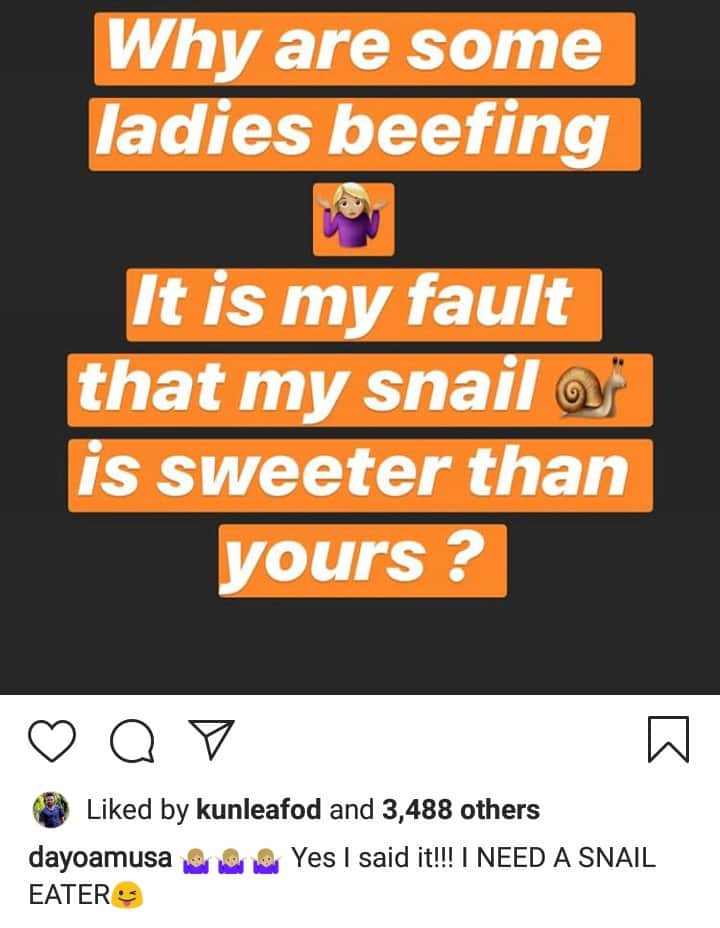Click the "ladies beefing" text line
This screenshot has width=720, height=928.
(x=364, y=133)
